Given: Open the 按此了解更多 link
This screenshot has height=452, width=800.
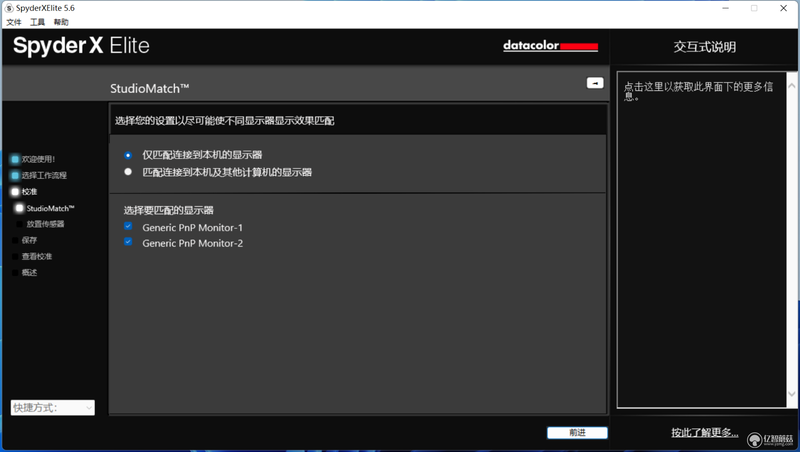Looking at the screenshot, I should [705, 433].
